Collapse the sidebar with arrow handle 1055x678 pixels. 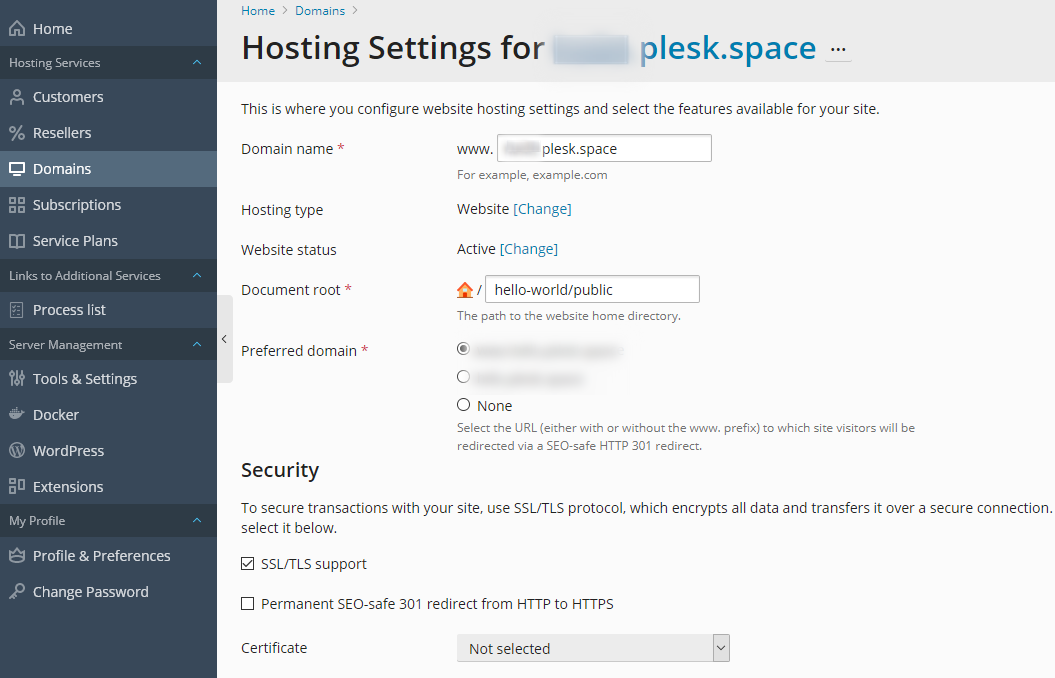tap(225, 339)
